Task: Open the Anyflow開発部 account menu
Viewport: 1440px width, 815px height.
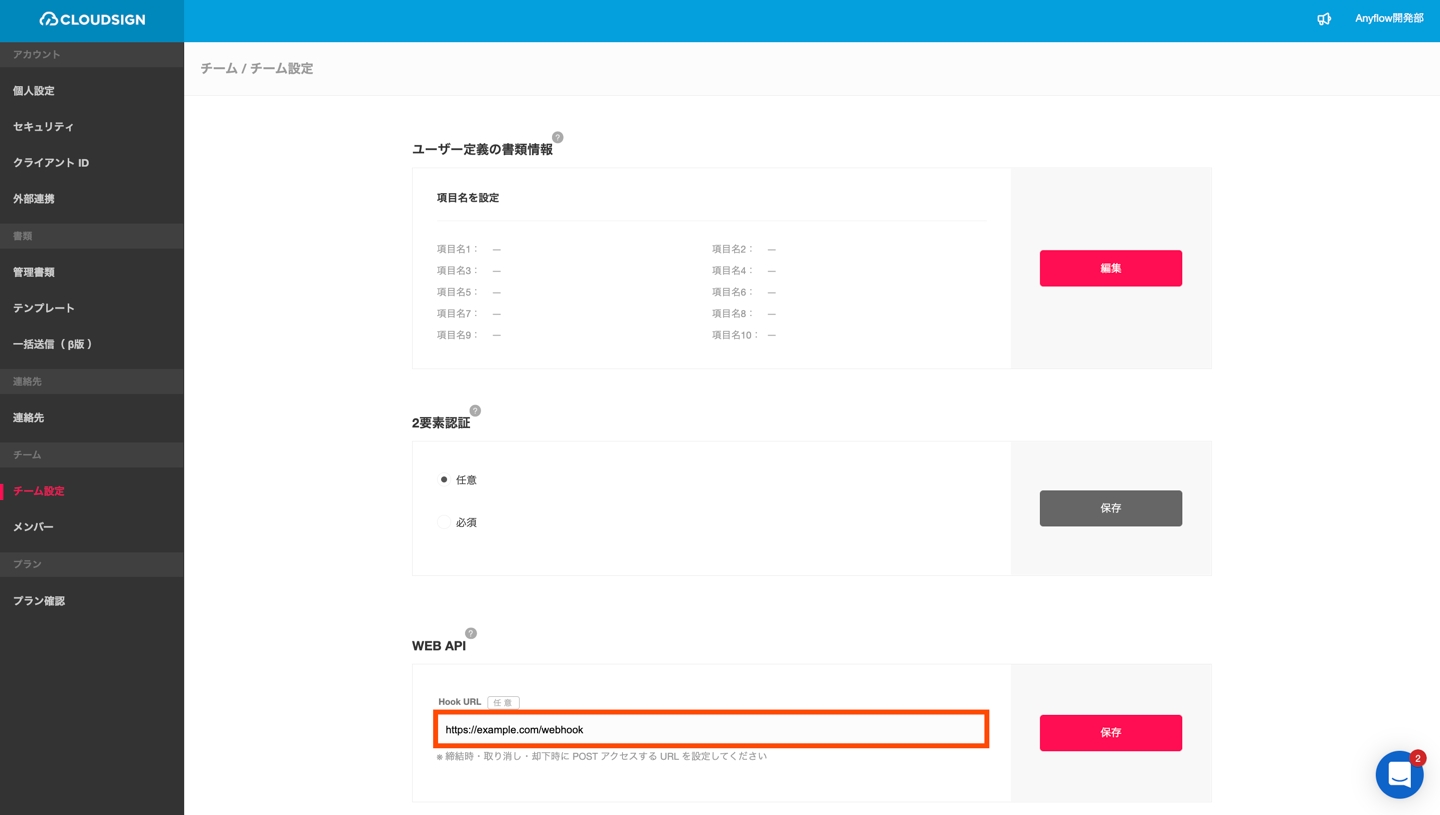Action: (1389, 19)
